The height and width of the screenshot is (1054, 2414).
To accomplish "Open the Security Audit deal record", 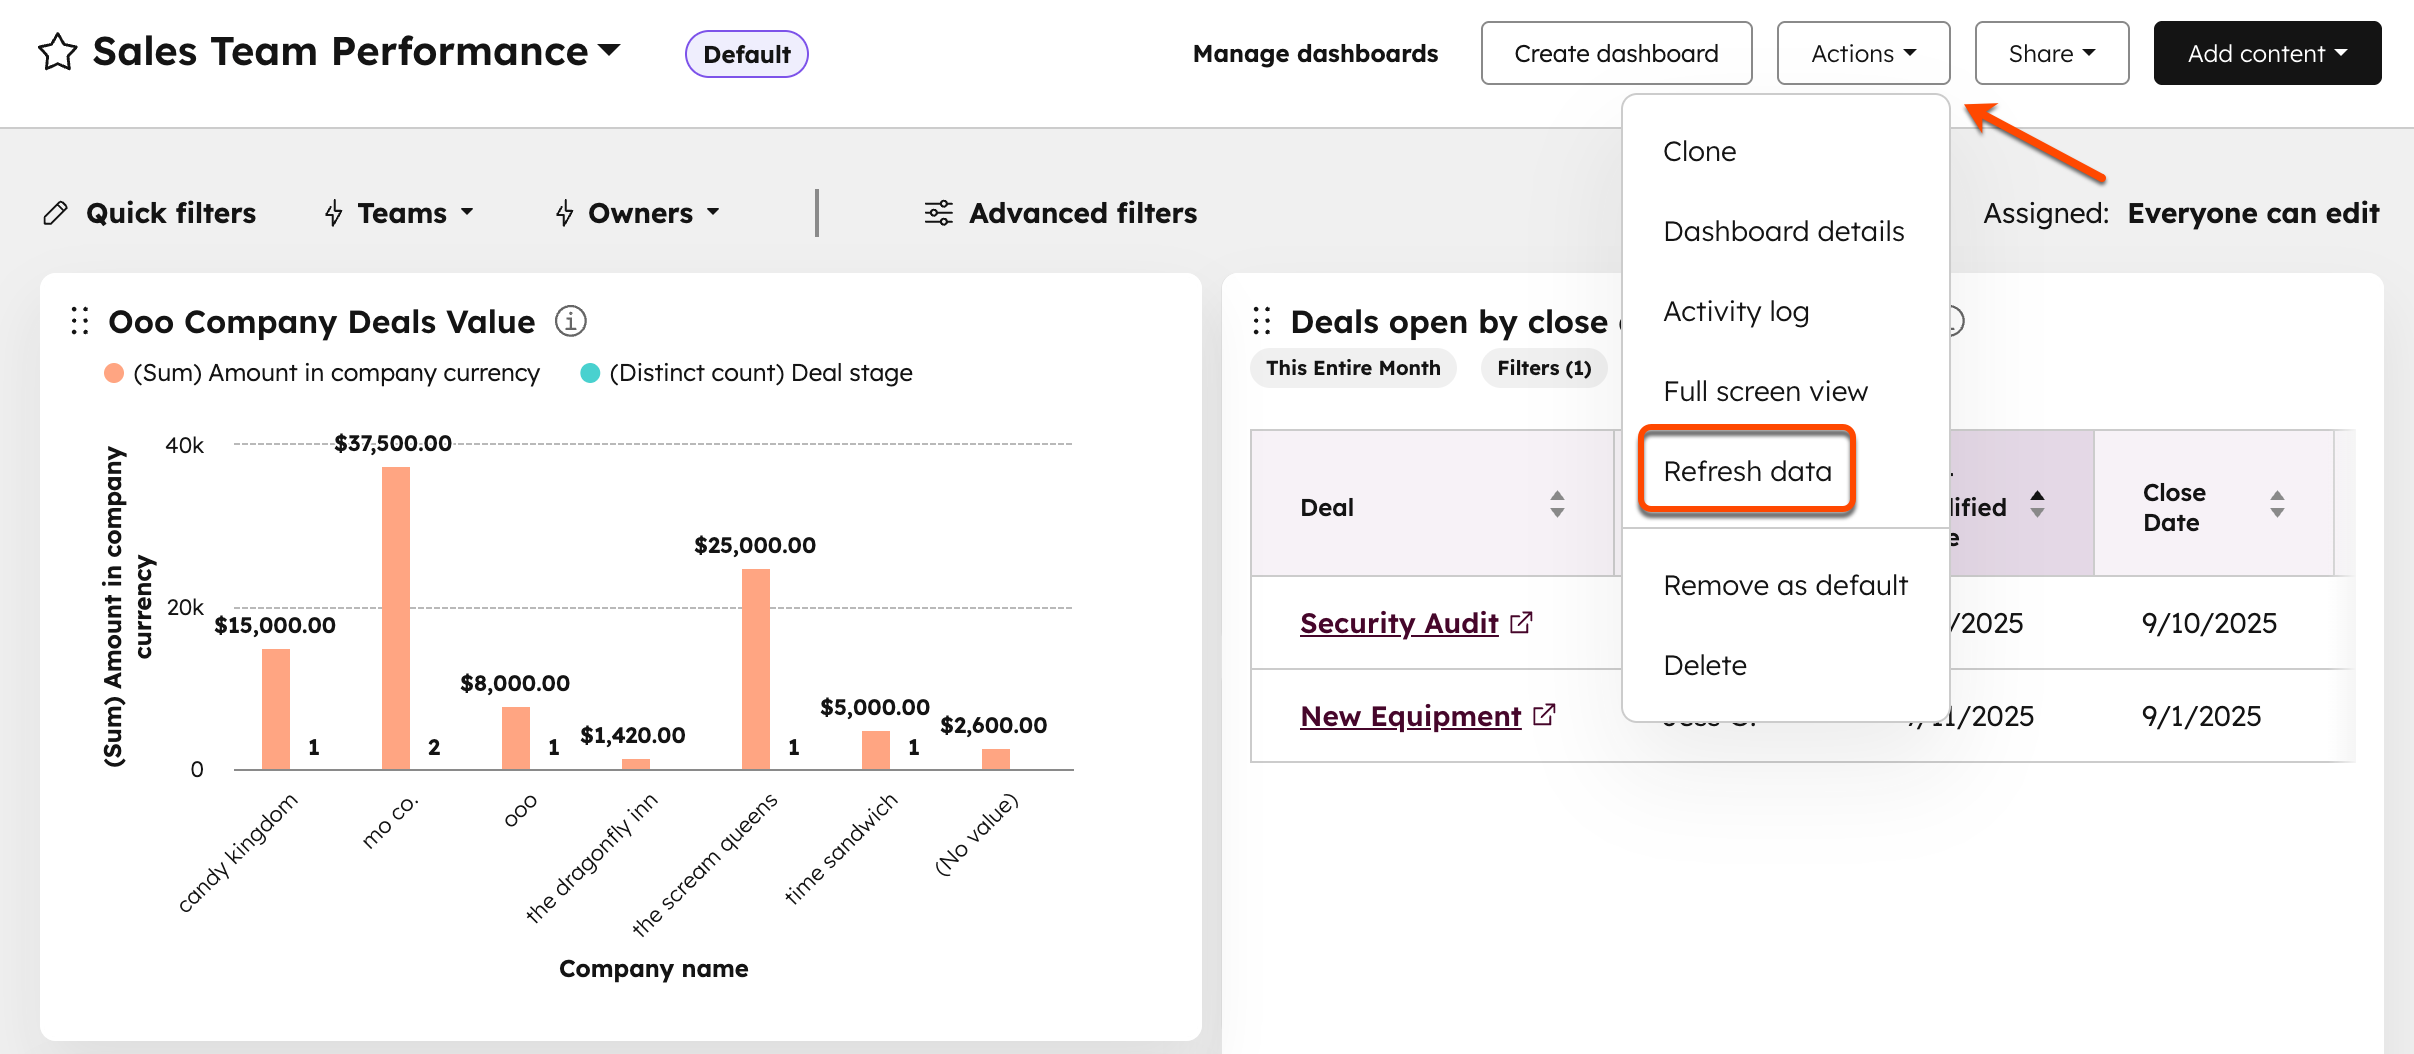I will click(x=1398, y=622).
